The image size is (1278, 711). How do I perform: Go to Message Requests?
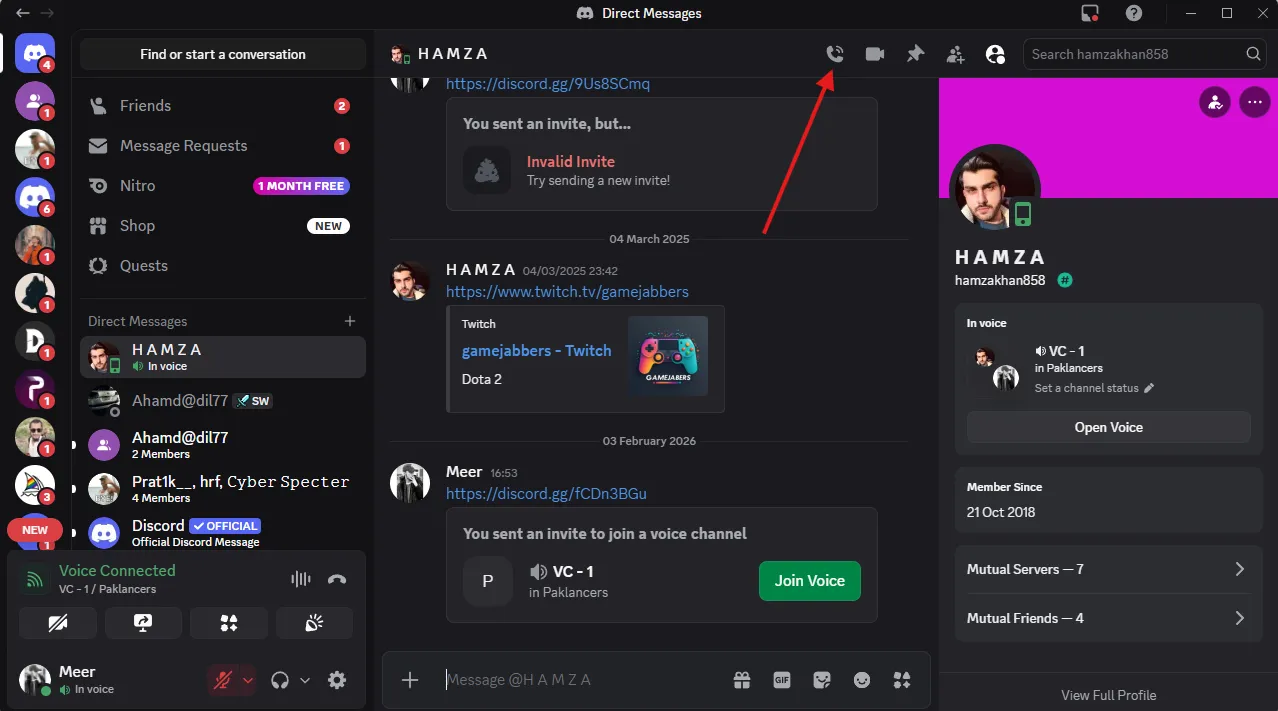pyautogui.click(x=183, y=146)
